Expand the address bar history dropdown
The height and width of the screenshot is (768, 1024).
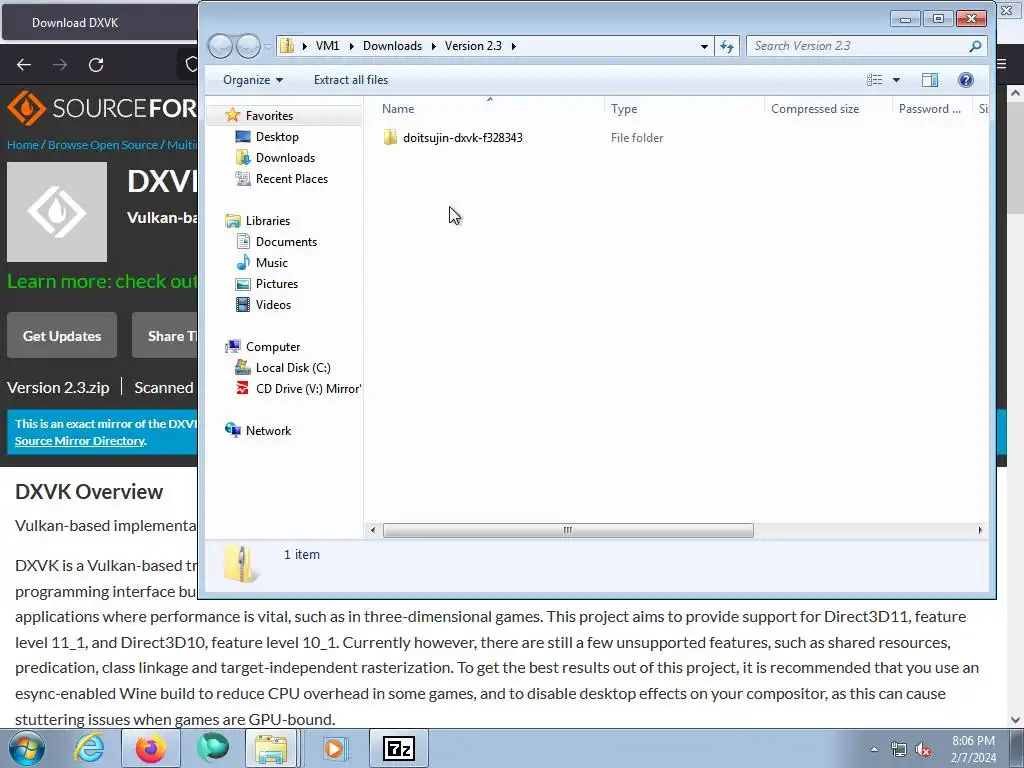click(x=704, y=46)
